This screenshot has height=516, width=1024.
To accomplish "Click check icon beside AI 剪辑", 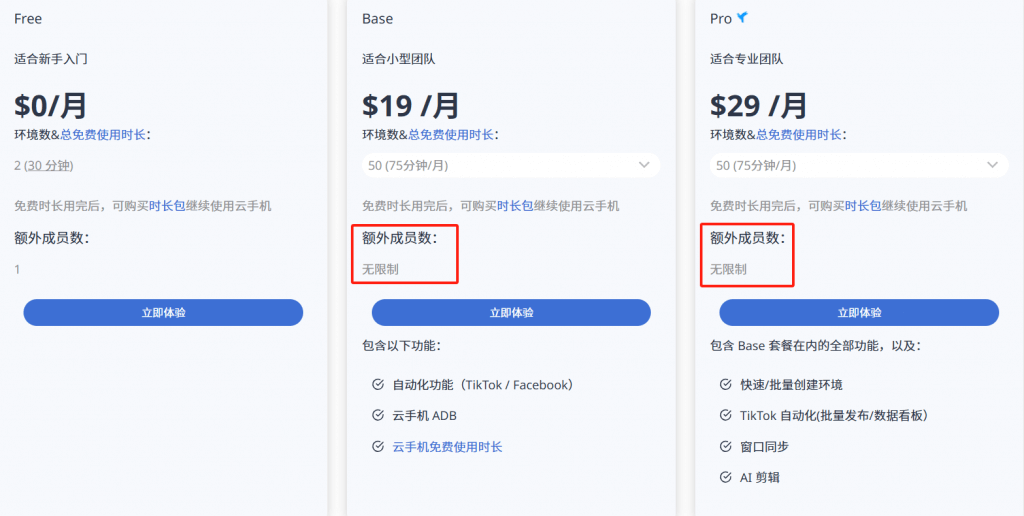I will click(x=726, y=477).
